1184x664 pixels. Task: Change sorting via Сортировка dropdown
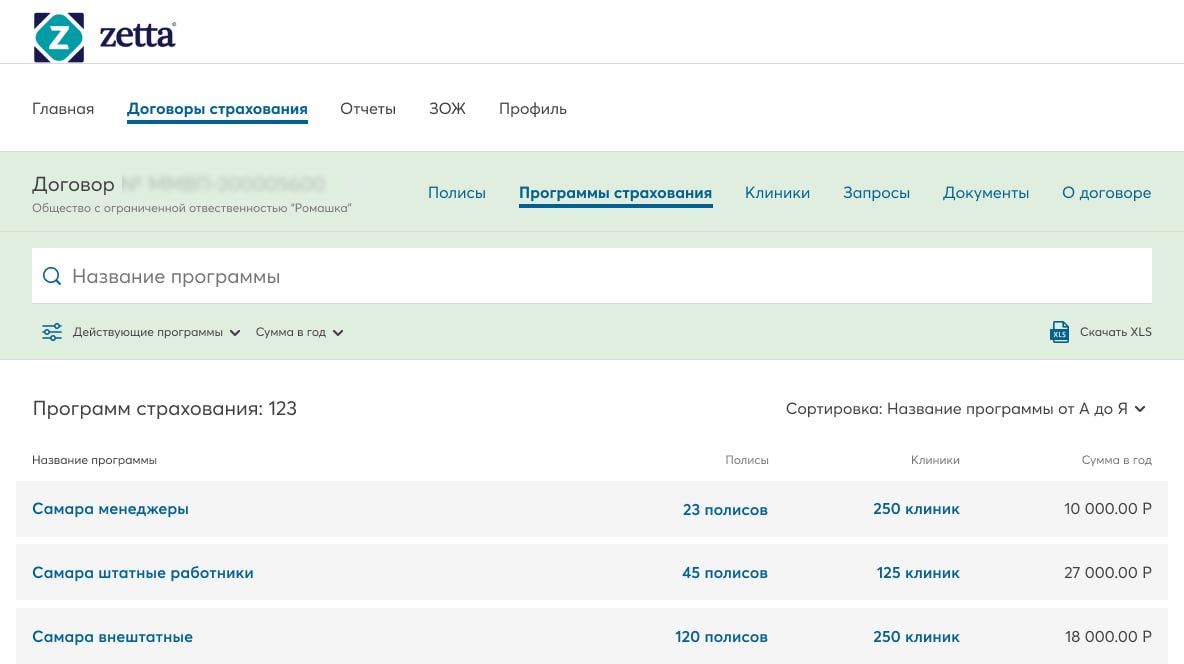[965, 409]
